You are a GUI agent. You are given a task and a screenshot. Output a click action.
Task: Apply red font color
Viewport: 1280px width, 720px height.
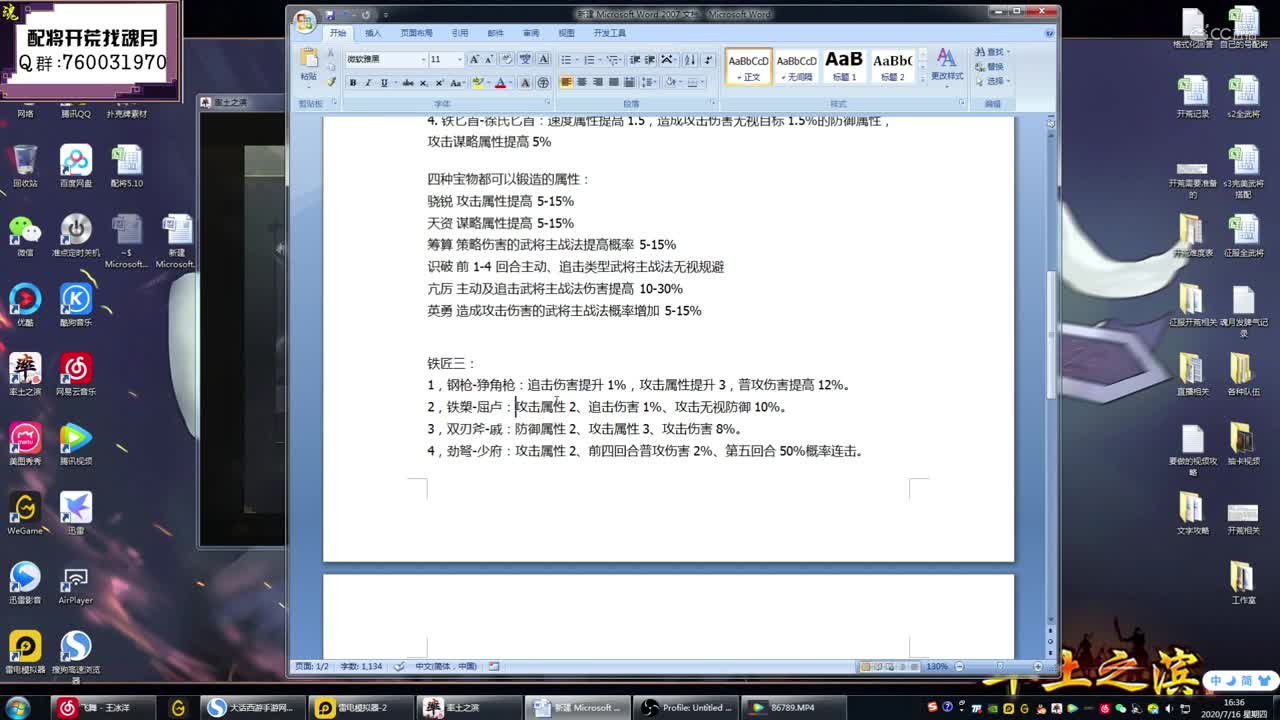(x=500, y=83)
